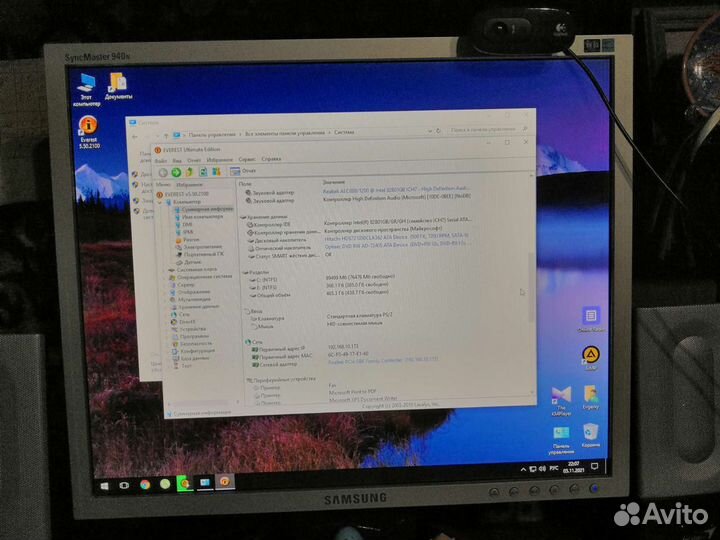Open the Вид menu in EVEREST
Image resolution: width=720 pixels, height=540 pixels.
pyautogui.click(x=177, y=161)
